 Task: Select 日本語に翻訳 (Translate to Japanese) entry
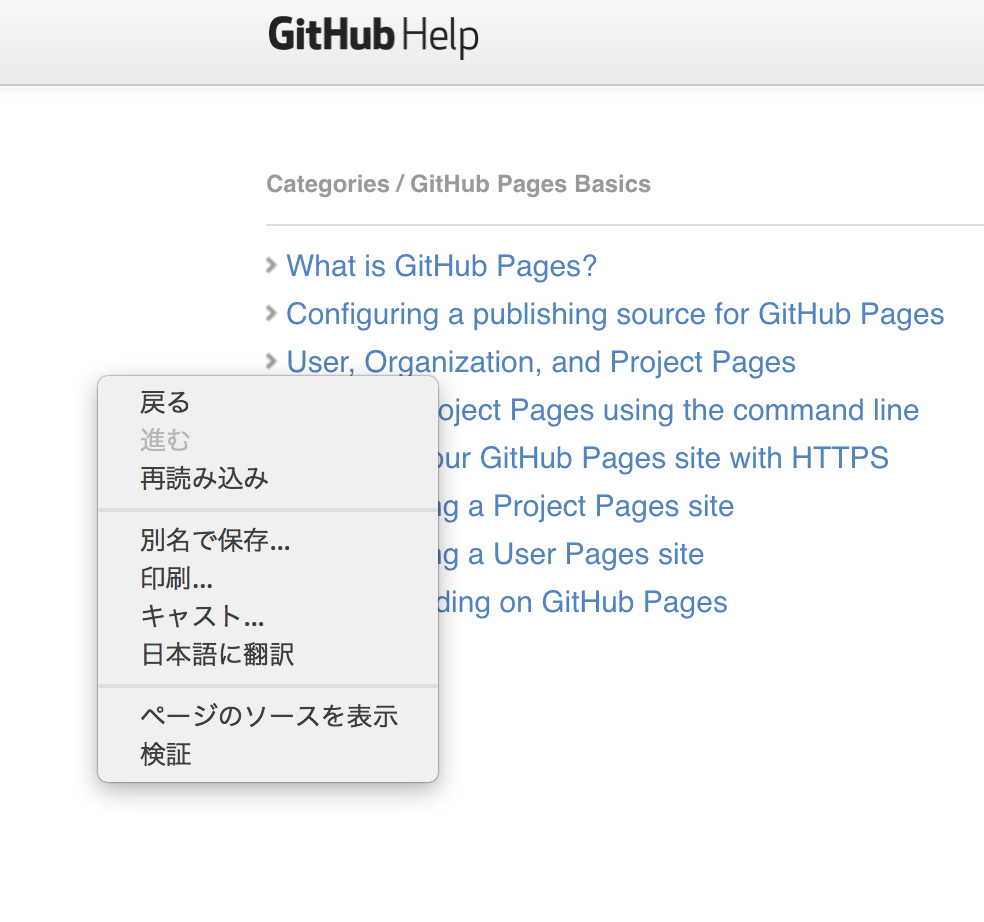[268, 654]
